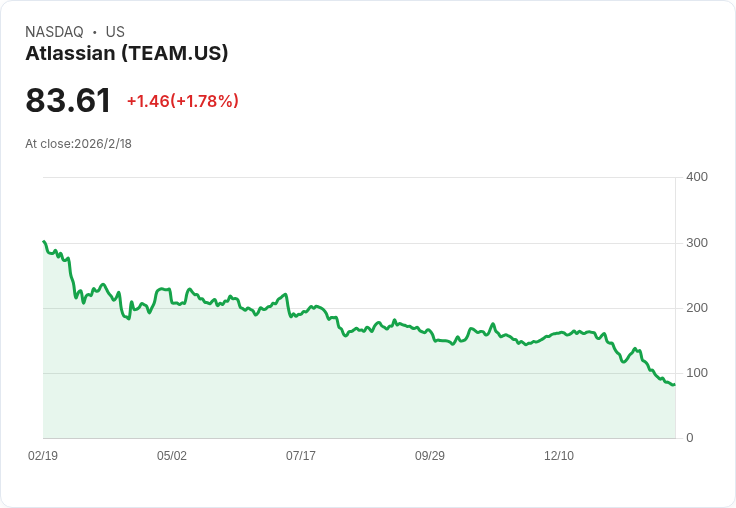Viewport: 736px width, 508px height.
Task: Open the Atlassian (TEAM.US) title
Action: click(127, 54)
